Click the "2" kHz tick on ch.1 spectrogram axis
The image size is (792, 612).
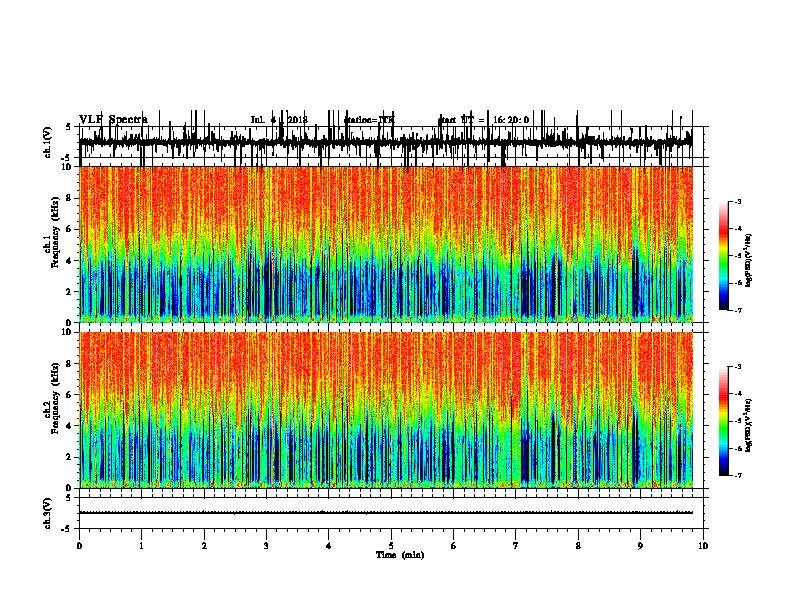70,292
